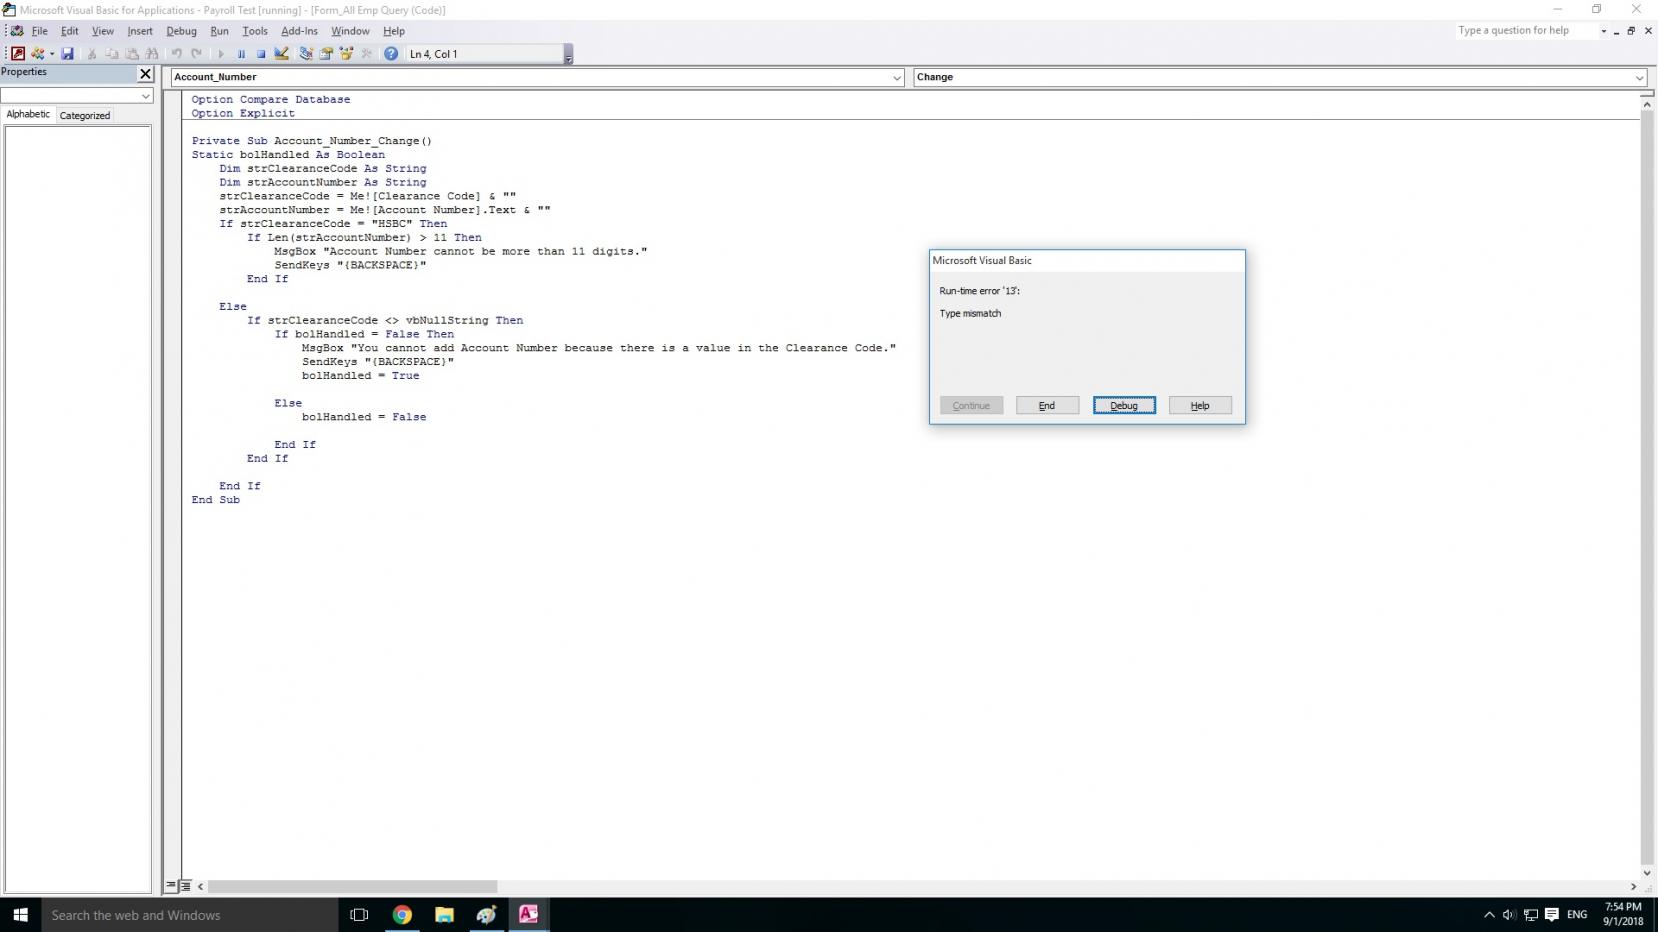Click the Redo arrow icon
Screen dimensions: 1658x932
pyautogui.click(x=197, y=54)
